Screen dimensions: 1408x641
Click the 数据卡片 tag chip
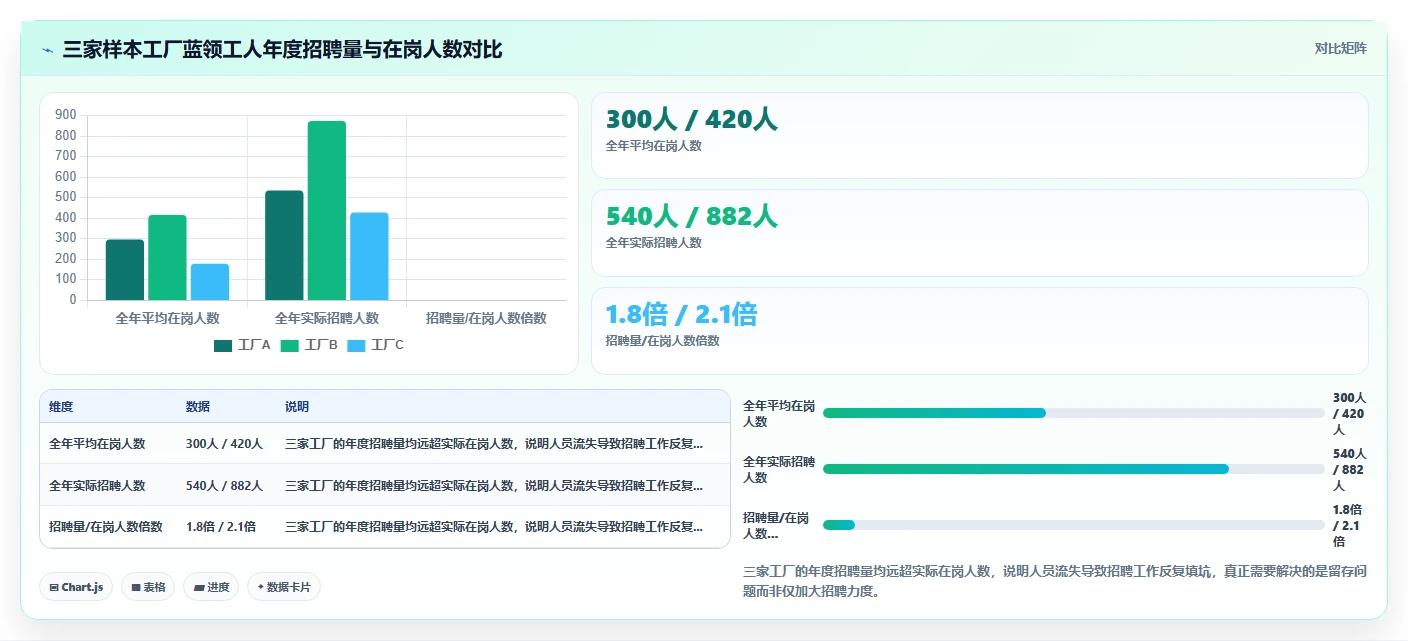284,587
